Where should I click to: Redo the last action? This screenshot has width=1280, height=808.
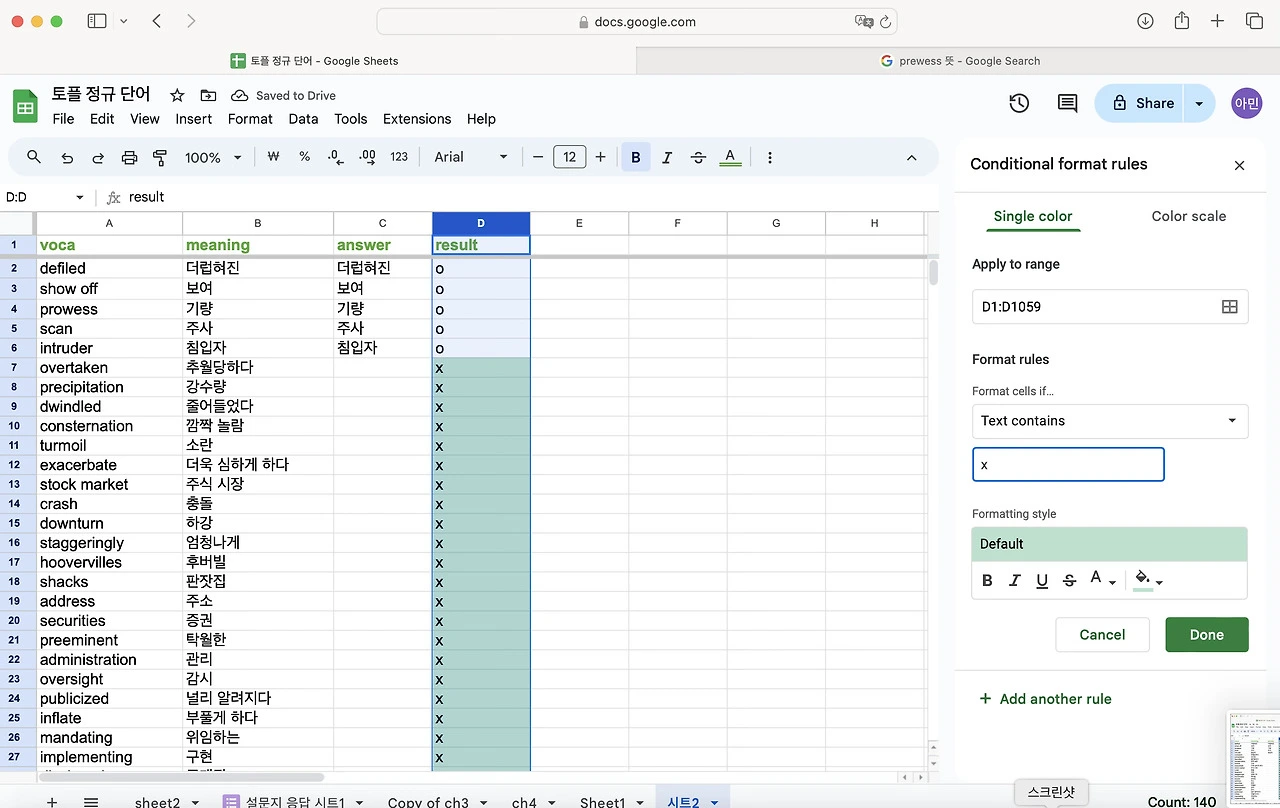[98, 157]
